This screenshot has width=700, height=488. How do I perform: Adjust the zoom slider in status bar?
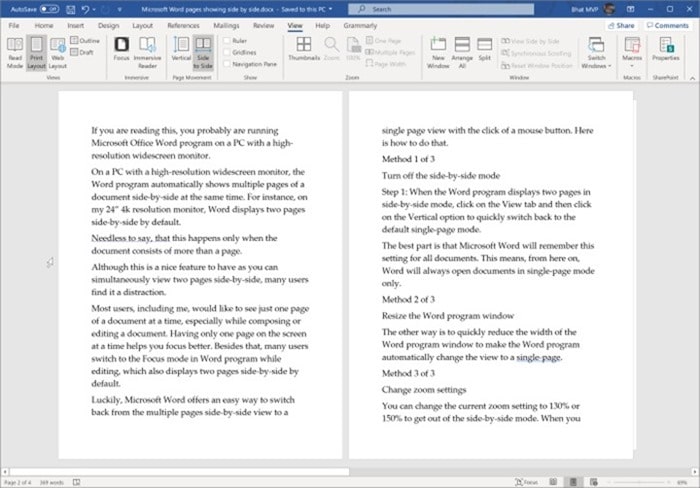pyautogui.click(x=638, y=482)
